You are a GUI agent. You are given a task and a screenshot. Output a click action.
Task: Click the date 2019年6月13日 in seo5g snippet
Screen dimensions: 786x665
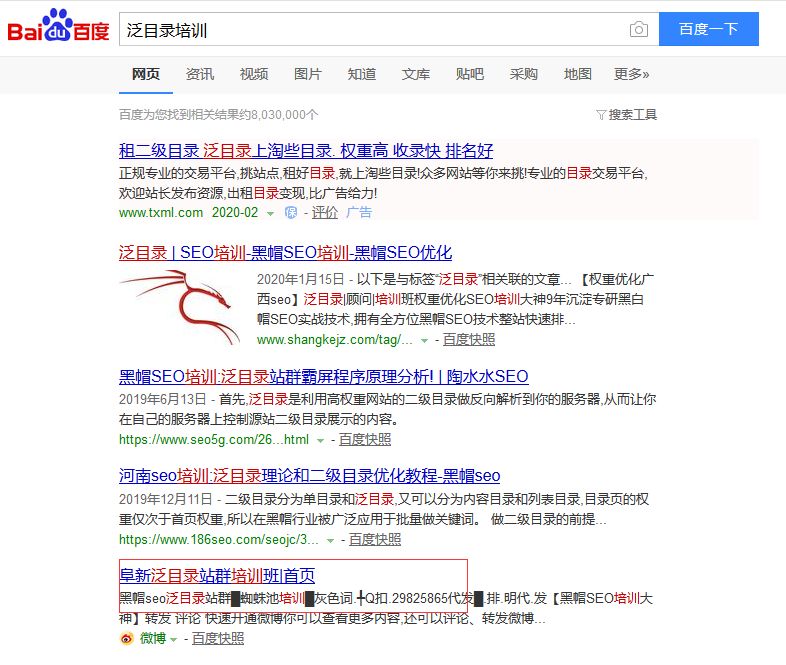pyautogui.click(x=162, y=399)
